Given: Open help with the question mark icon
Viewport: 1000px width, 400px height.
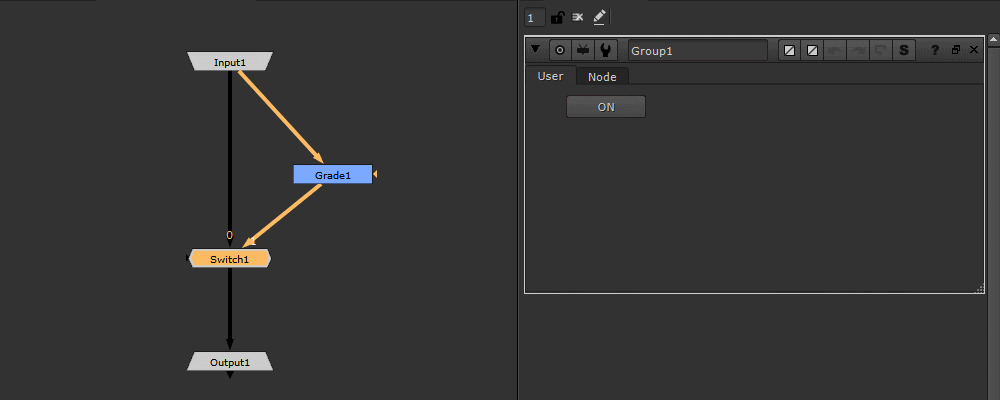Looking at the screenshot, I should (x=936, y=50).
